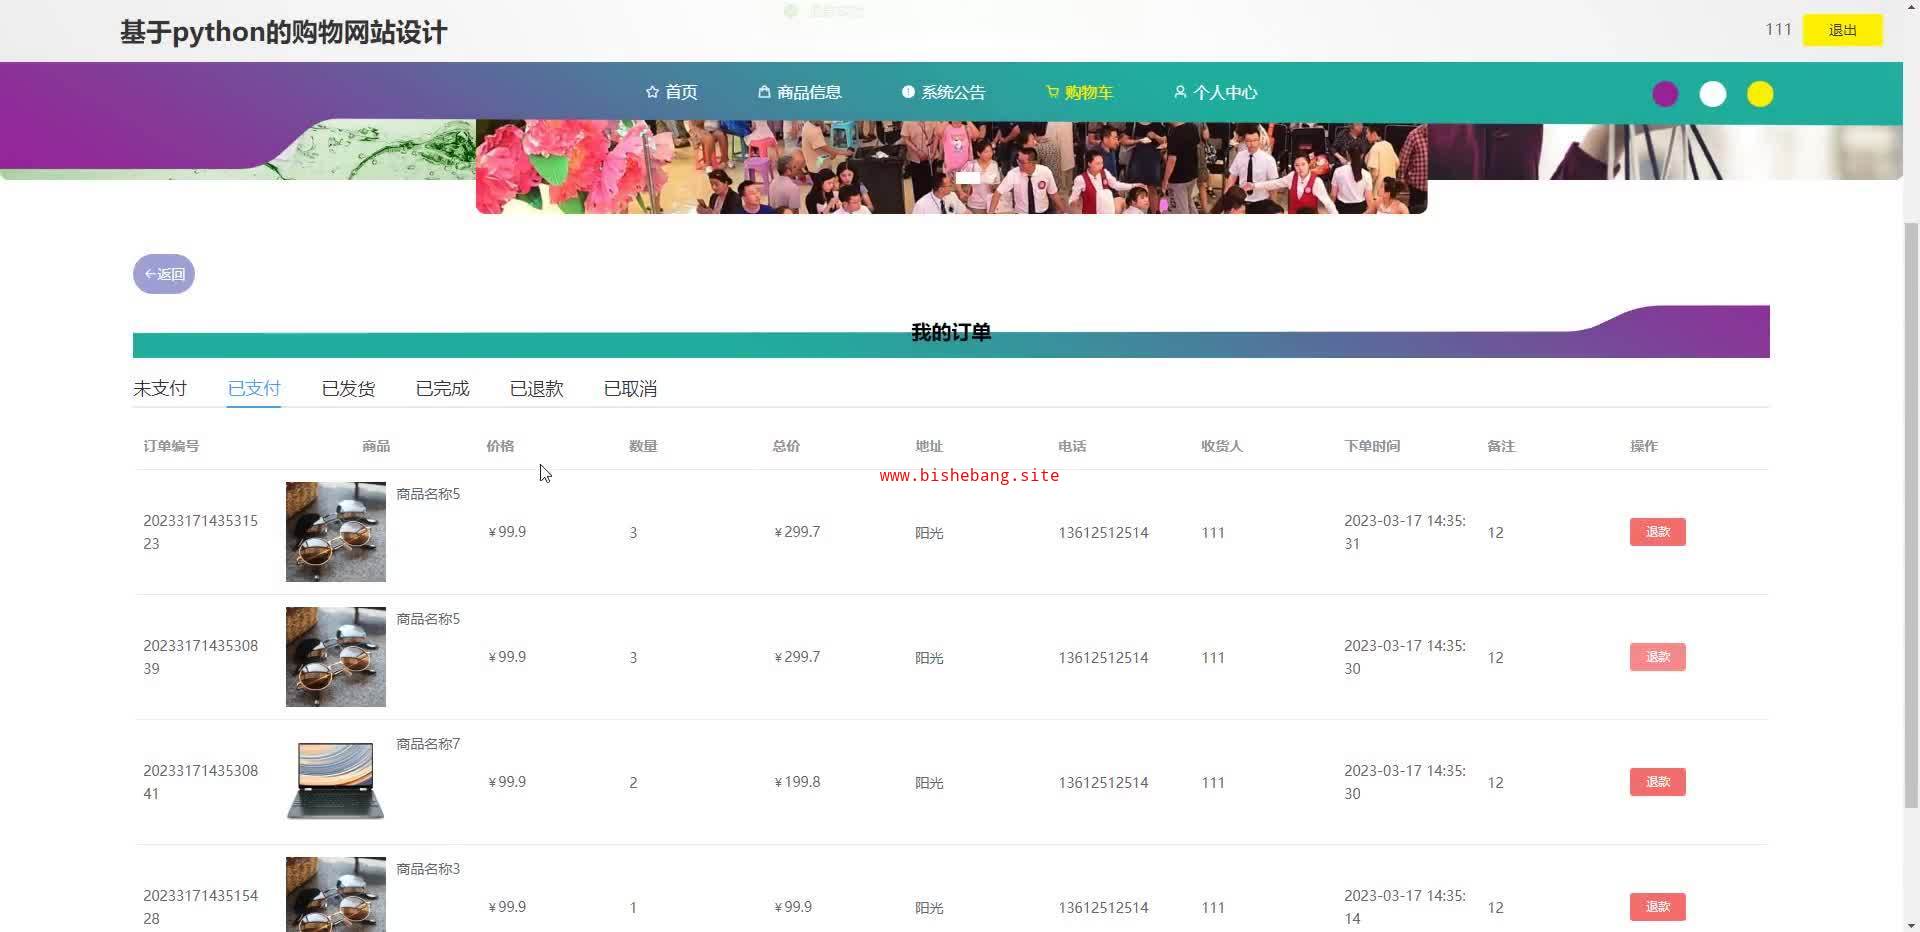Open the 购物车 navigation item
Viewport: 1920px width, 932px height.
point(1080,92)
